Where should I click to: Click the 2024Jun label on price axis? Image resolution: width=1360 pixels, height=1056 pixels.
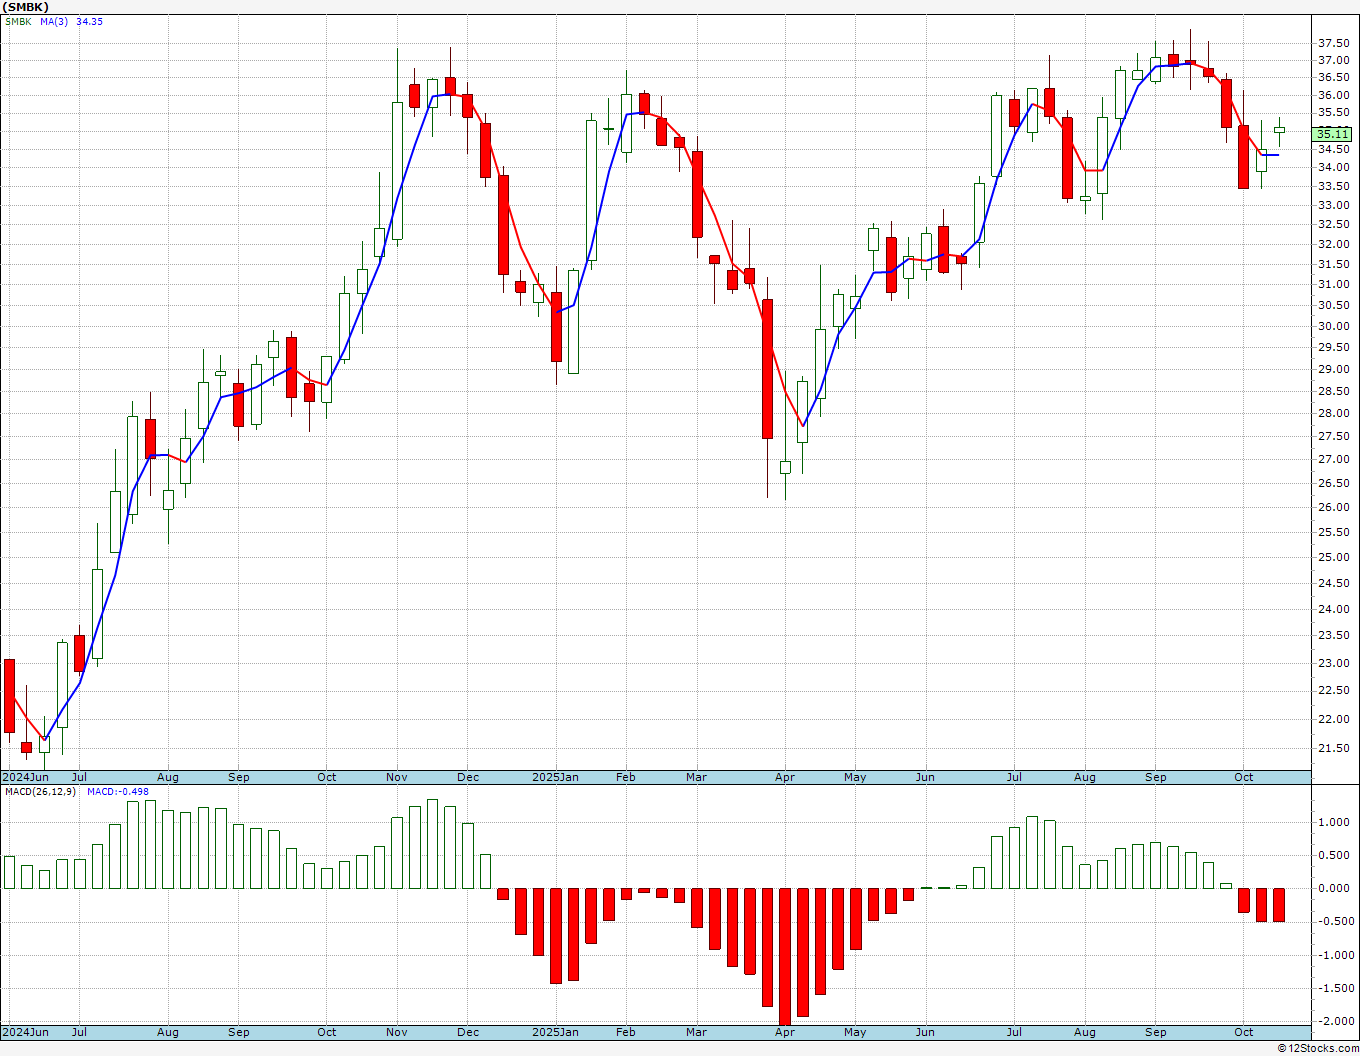[x=26, y=777]
